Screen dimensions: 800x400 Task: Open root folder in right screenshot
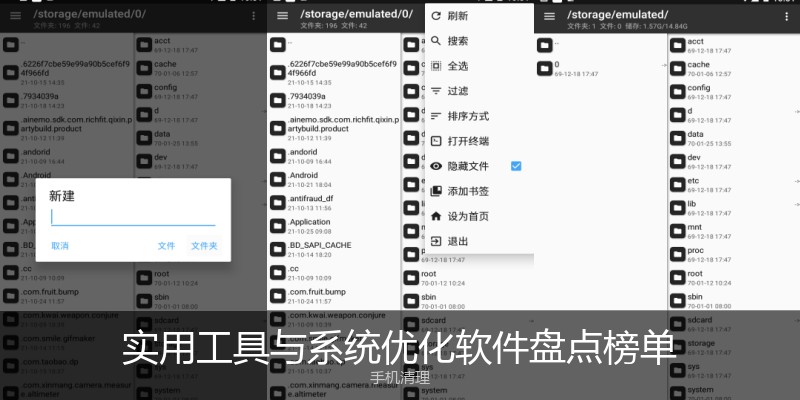pyautogui.click(x=734, y=278)
